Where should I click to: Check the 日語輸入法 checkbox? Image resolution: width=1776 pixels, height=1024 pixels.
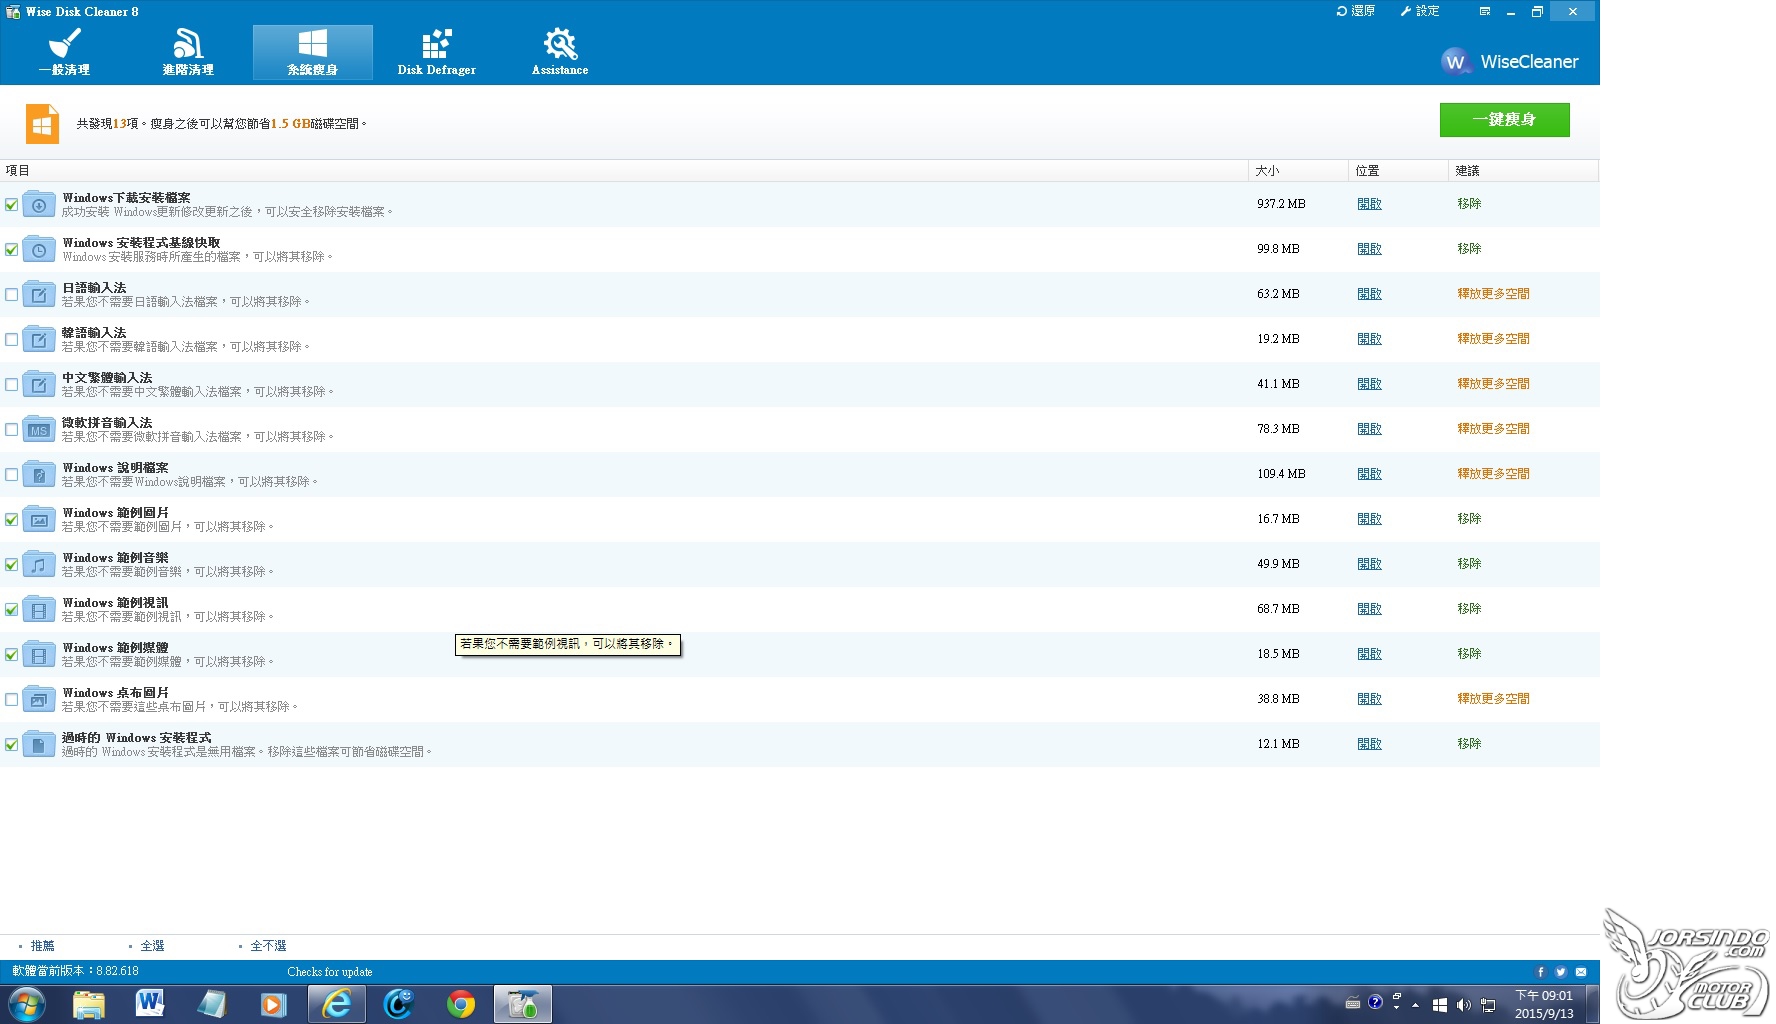pos(12,295)
